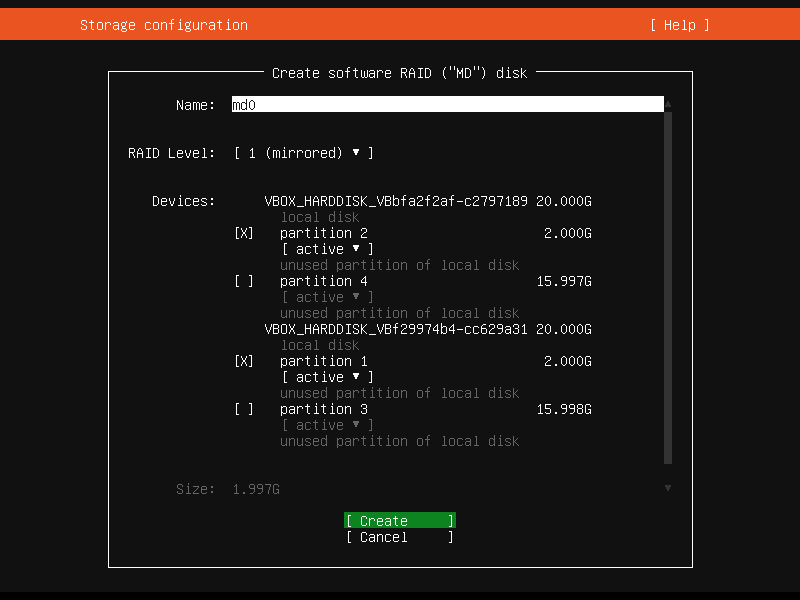Open the disabled active dropdown under partition 4
800x600 pixels.
pos(328,297)
